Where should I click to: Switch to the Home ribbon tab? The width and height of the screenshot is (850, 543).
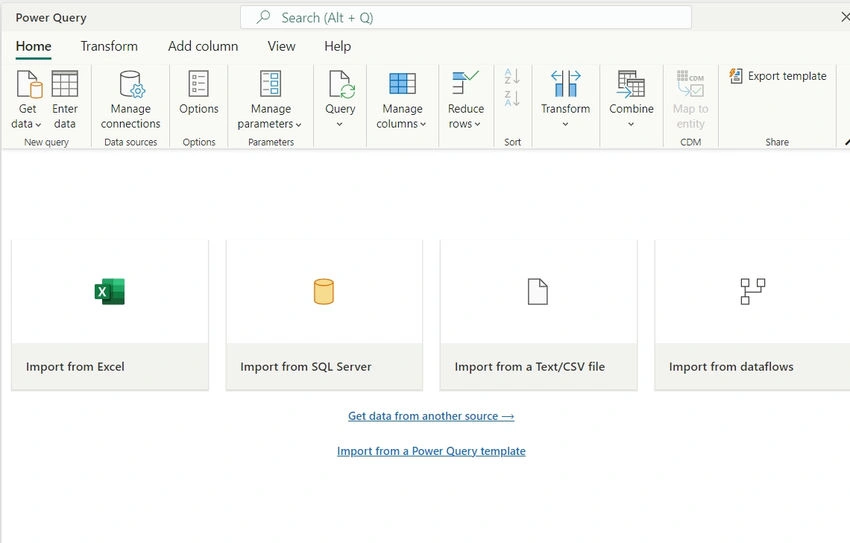coord(34,47)
